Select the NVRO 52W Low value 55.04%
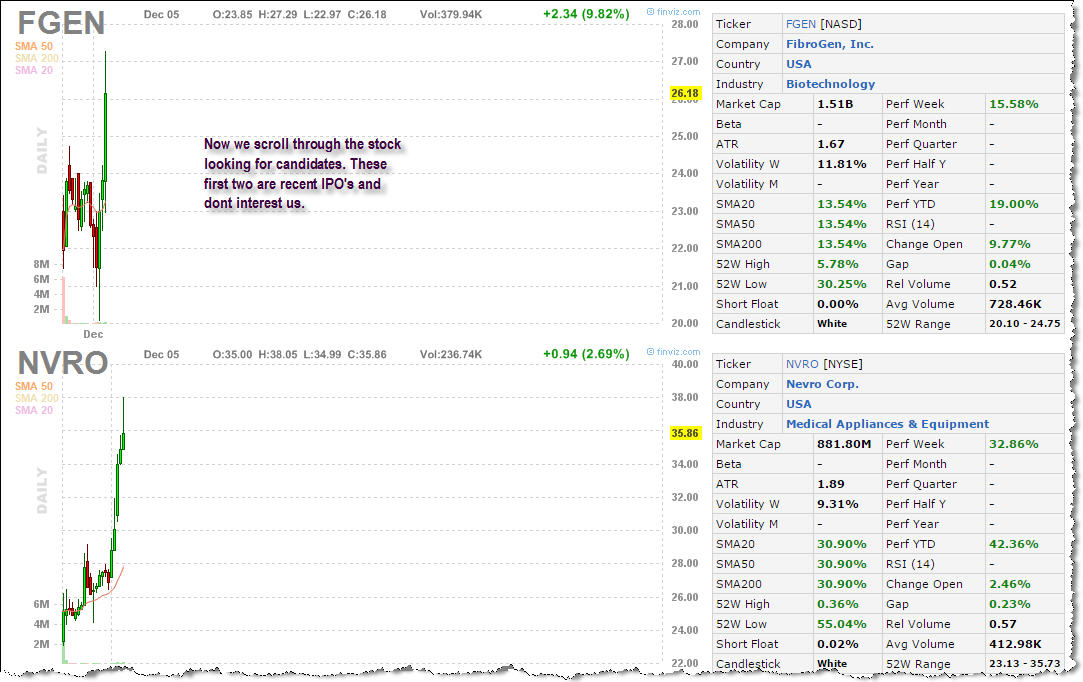The image size is (1083, 682). [x=841, y=625]
